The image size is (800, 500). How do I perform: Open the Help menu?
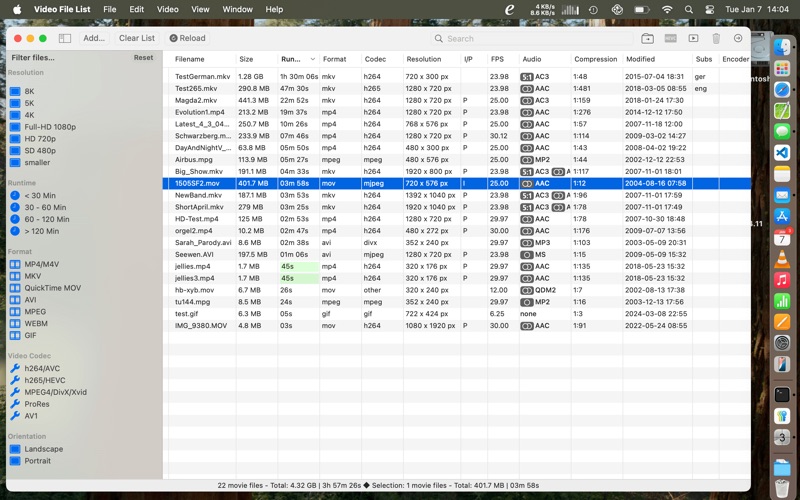click(x=274, y=9)
